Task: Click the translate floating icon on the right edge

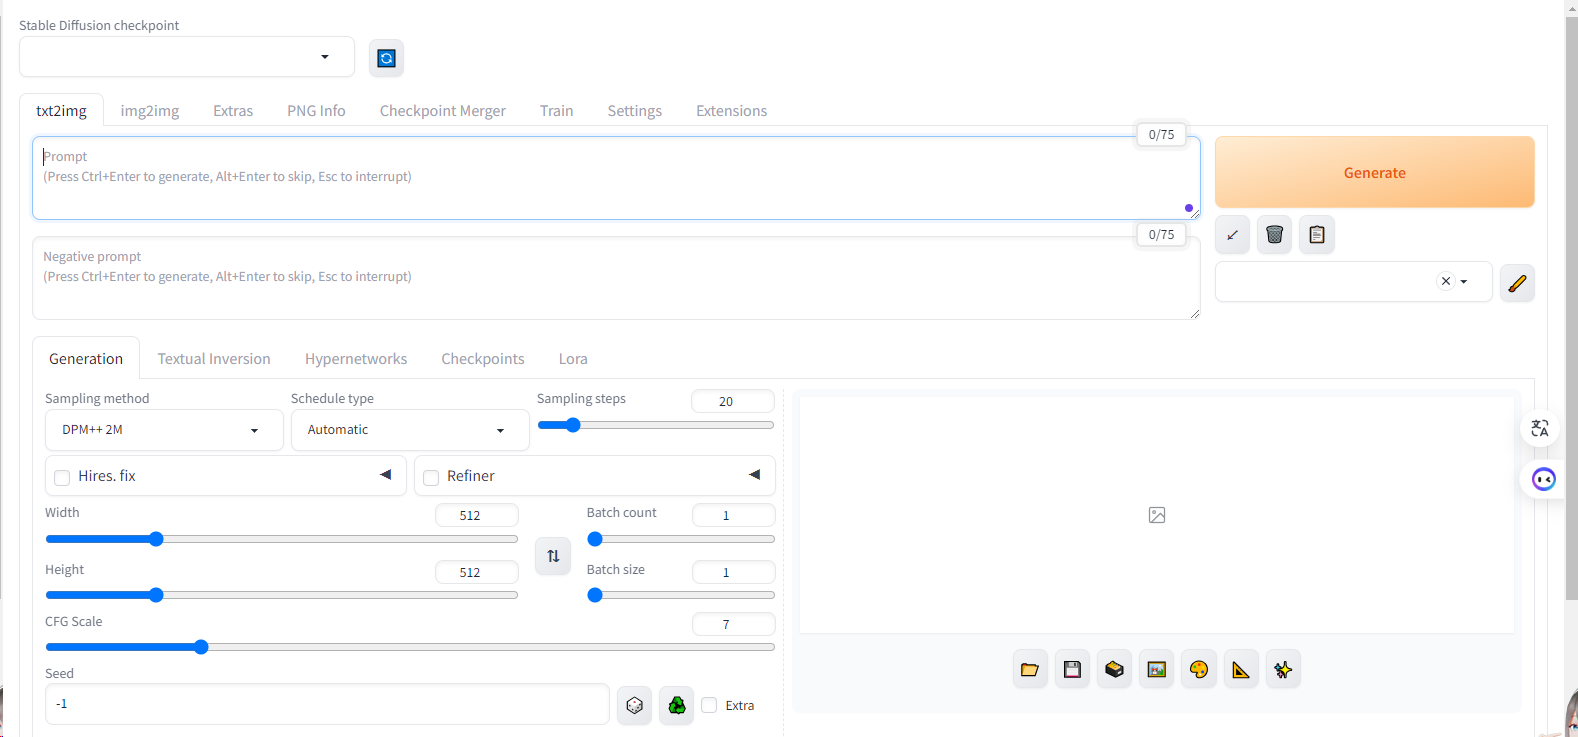Action: pyautogui.click(x=1540, y=429)
